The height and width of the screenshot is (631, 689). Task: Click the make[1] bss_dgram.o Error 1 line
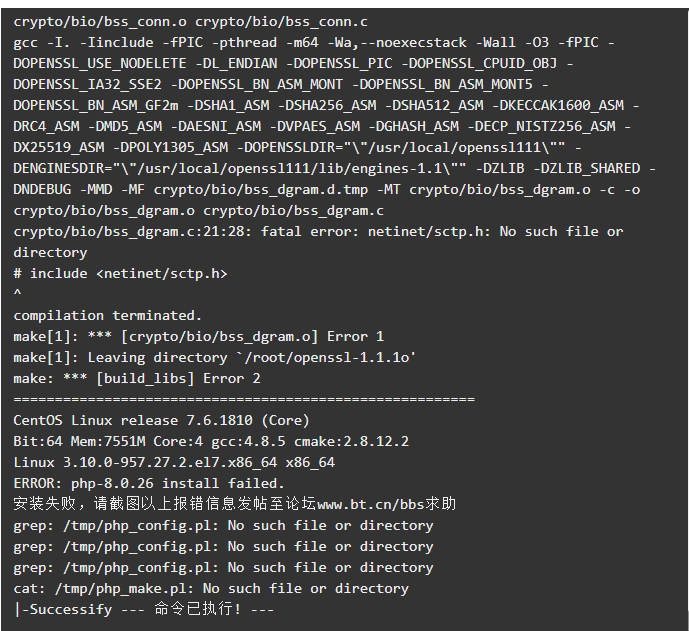[x=199, y=337]
